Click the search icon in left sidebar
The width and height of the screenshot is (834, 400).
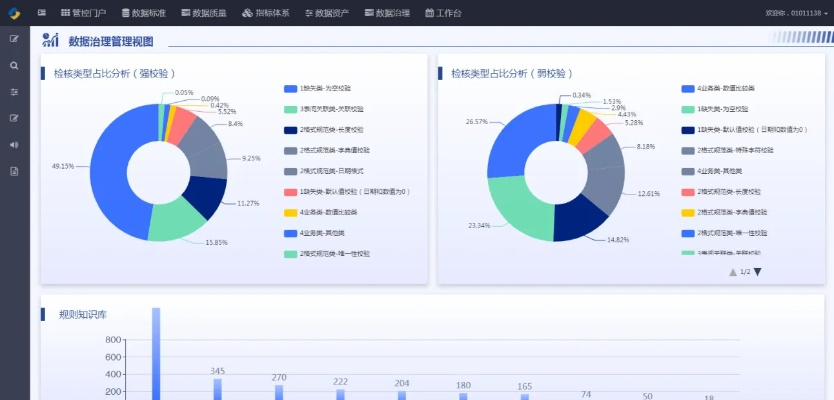point(14,65)
